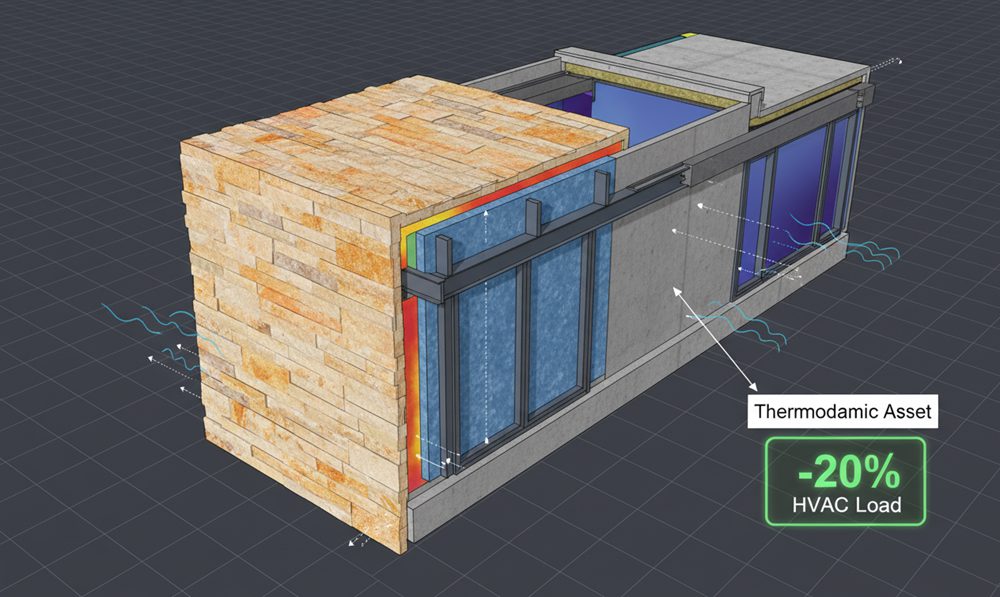Select the "-20%" value in green badge
1000x597 pixels.
849,472
